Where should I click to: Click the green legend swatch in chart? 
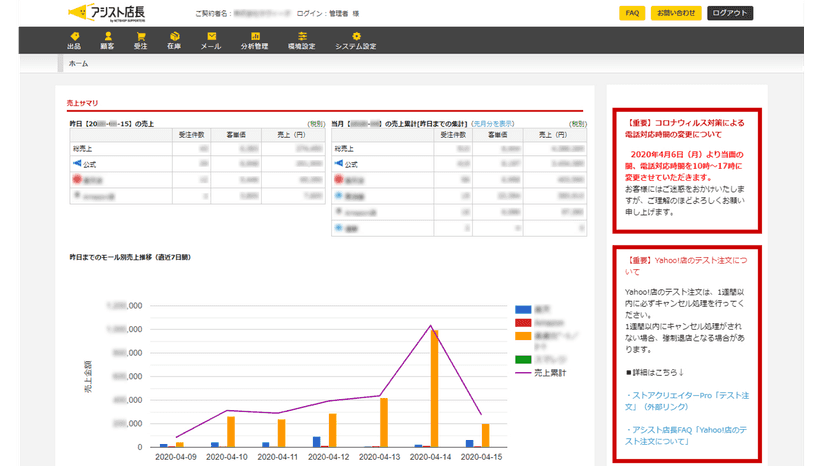coord(523,360)
